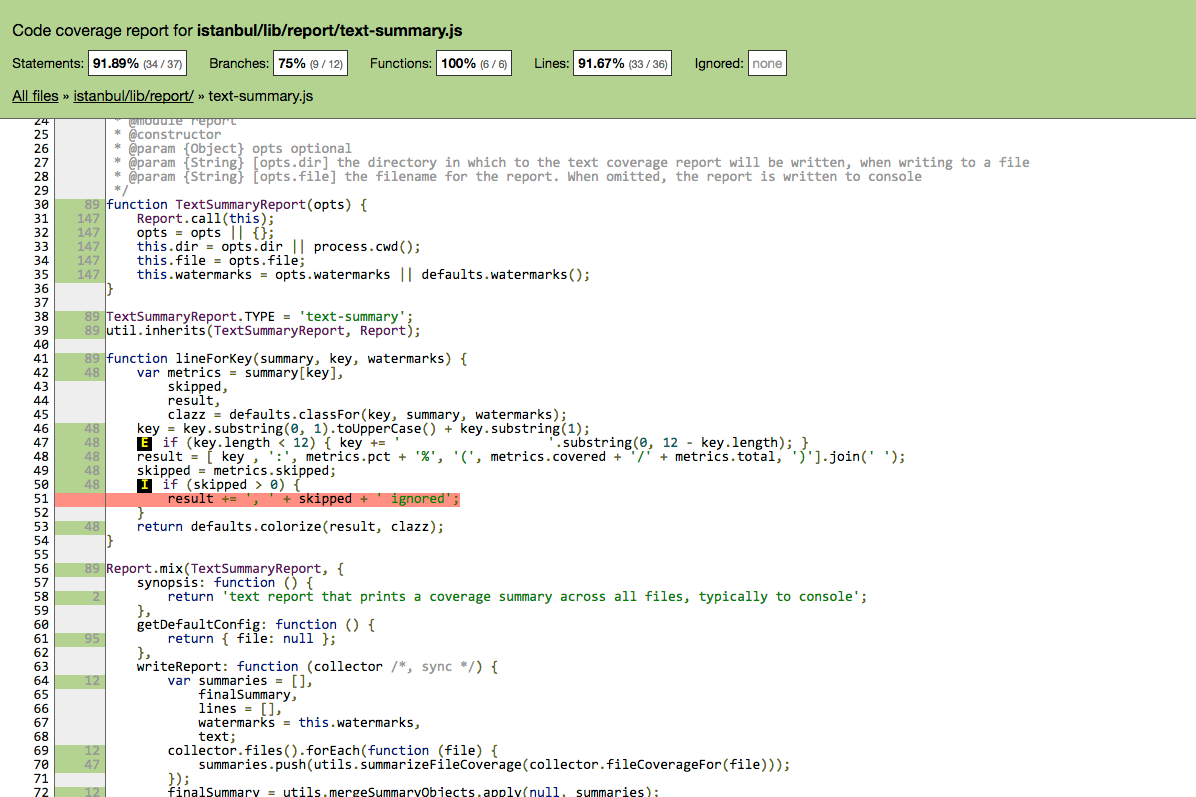Click the 'this.watermarks = opts.watermarks' line
Screen dimensions: 1196x797
click(363, 275)
